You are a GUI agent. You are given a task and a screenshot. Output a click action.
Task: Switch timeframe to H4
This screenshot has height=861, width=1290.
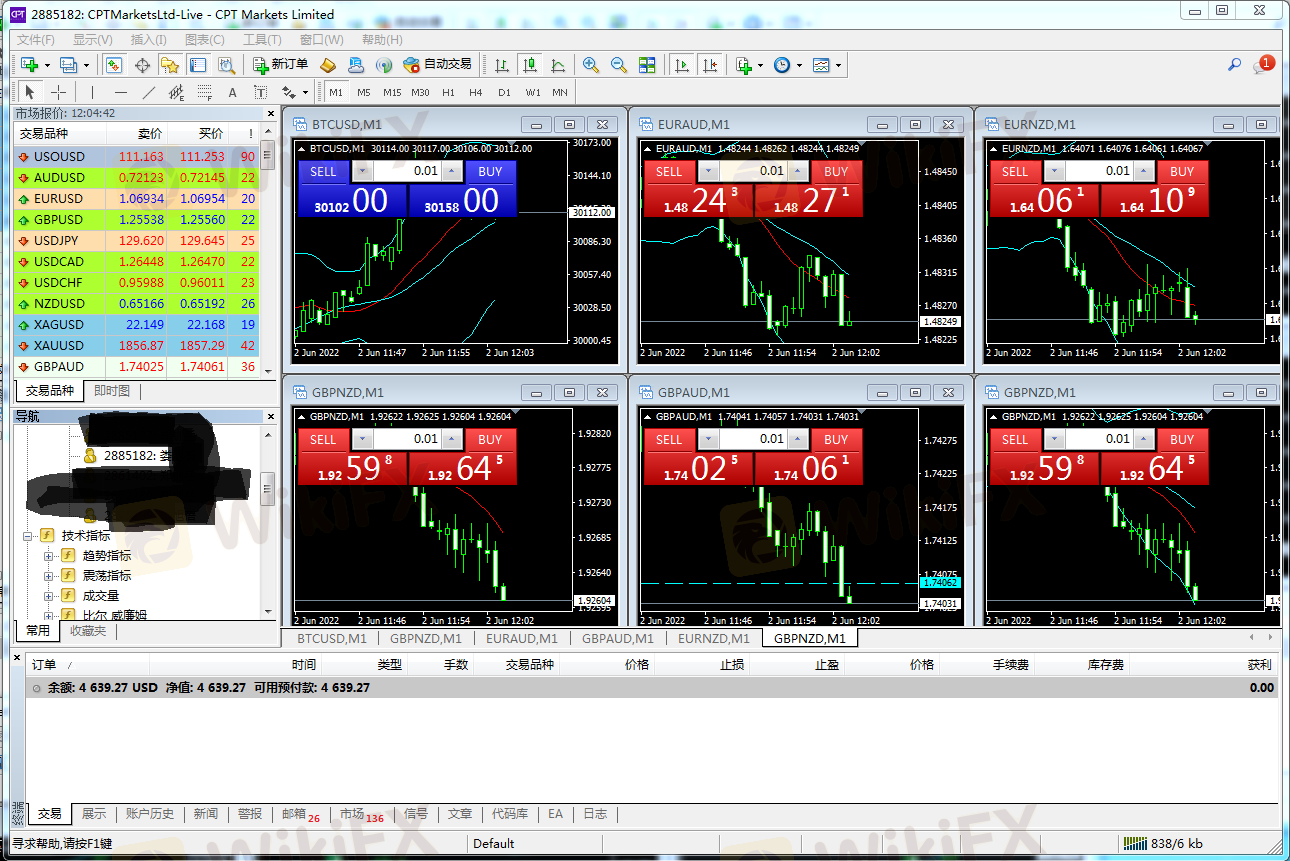coord(476,92)
